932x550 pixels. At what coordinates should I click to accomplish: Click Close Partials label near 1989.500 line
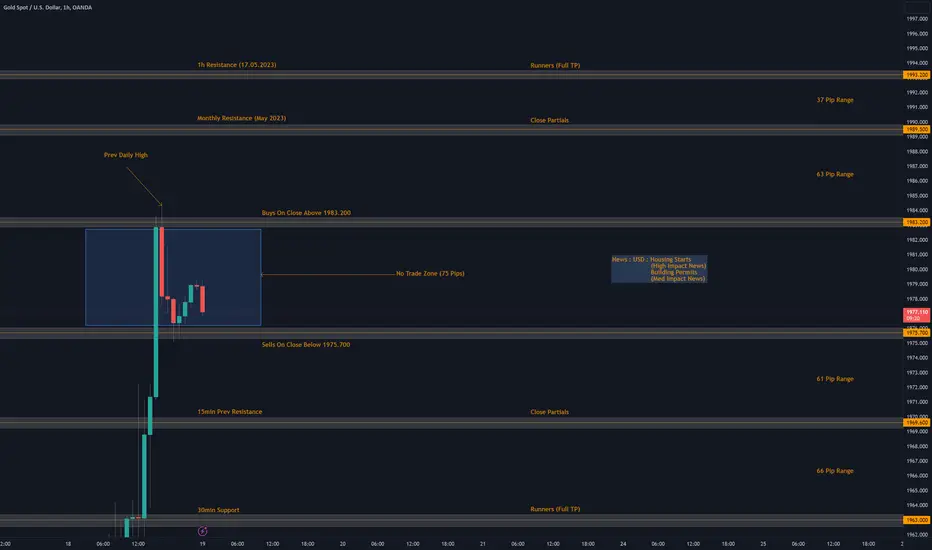point(549,120)
